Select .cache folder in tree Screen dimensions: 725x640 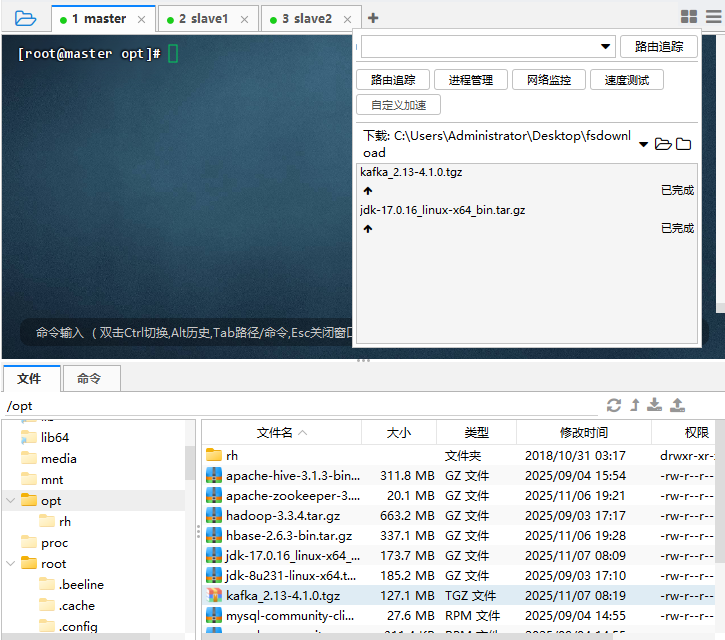click(x=67, y=606)
